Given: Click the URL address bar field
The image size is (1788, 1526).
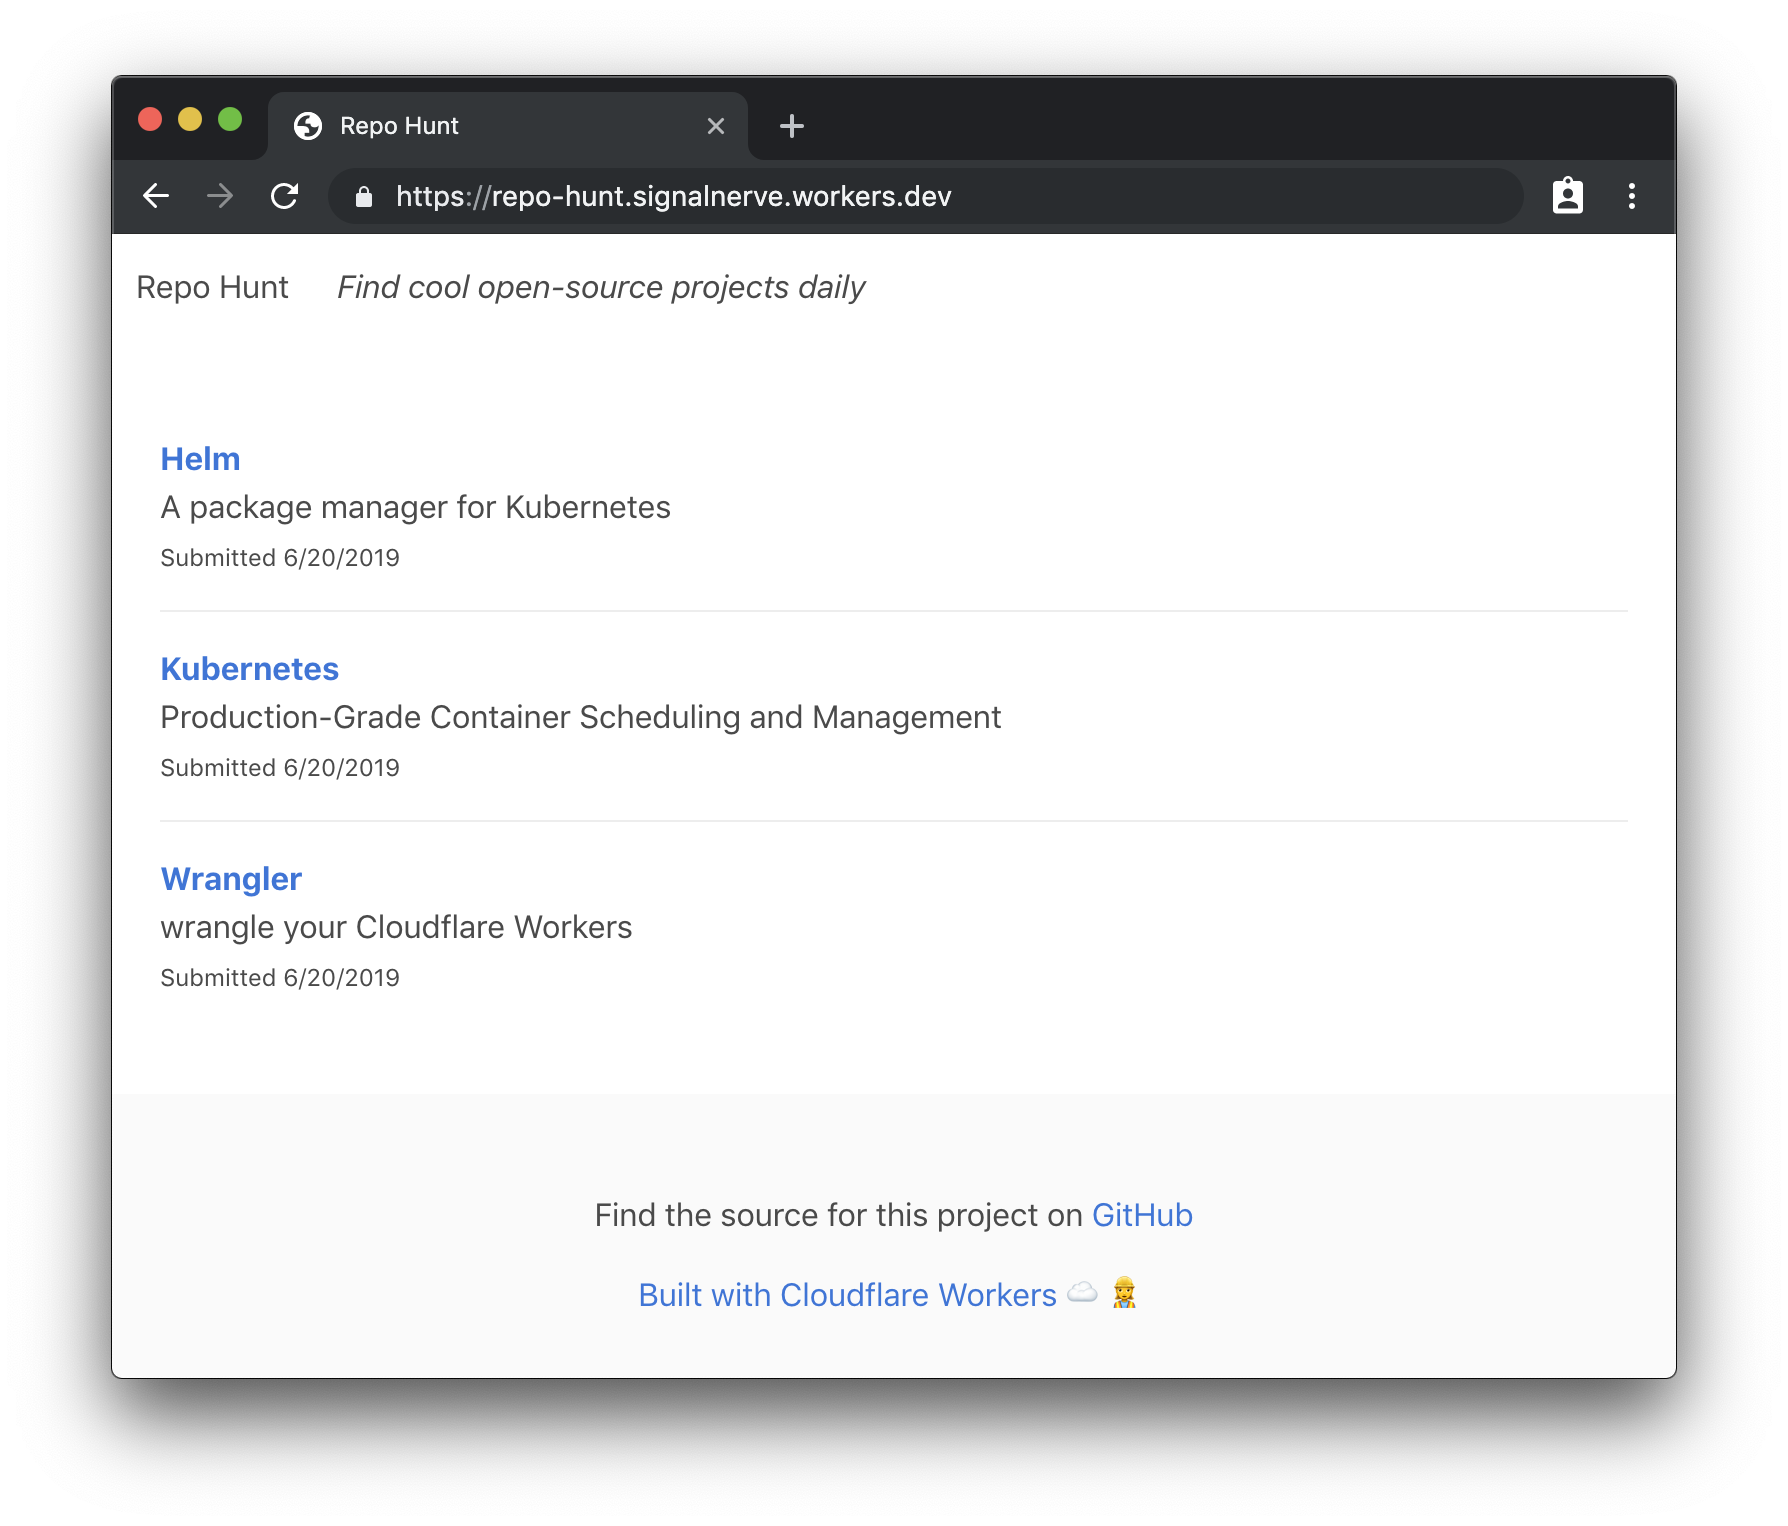Looking at the screenshot, I should pos(925,196).
